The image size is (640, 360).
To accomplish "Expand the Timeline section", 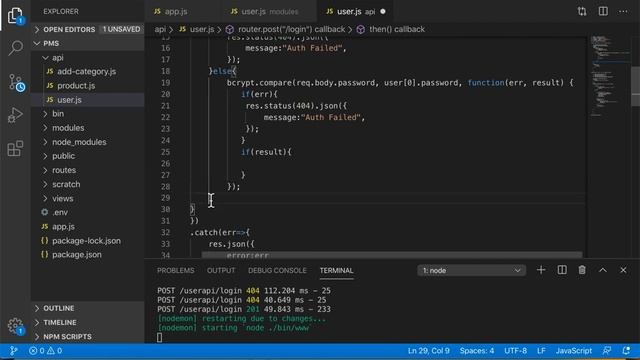I will tap(87, 322).
